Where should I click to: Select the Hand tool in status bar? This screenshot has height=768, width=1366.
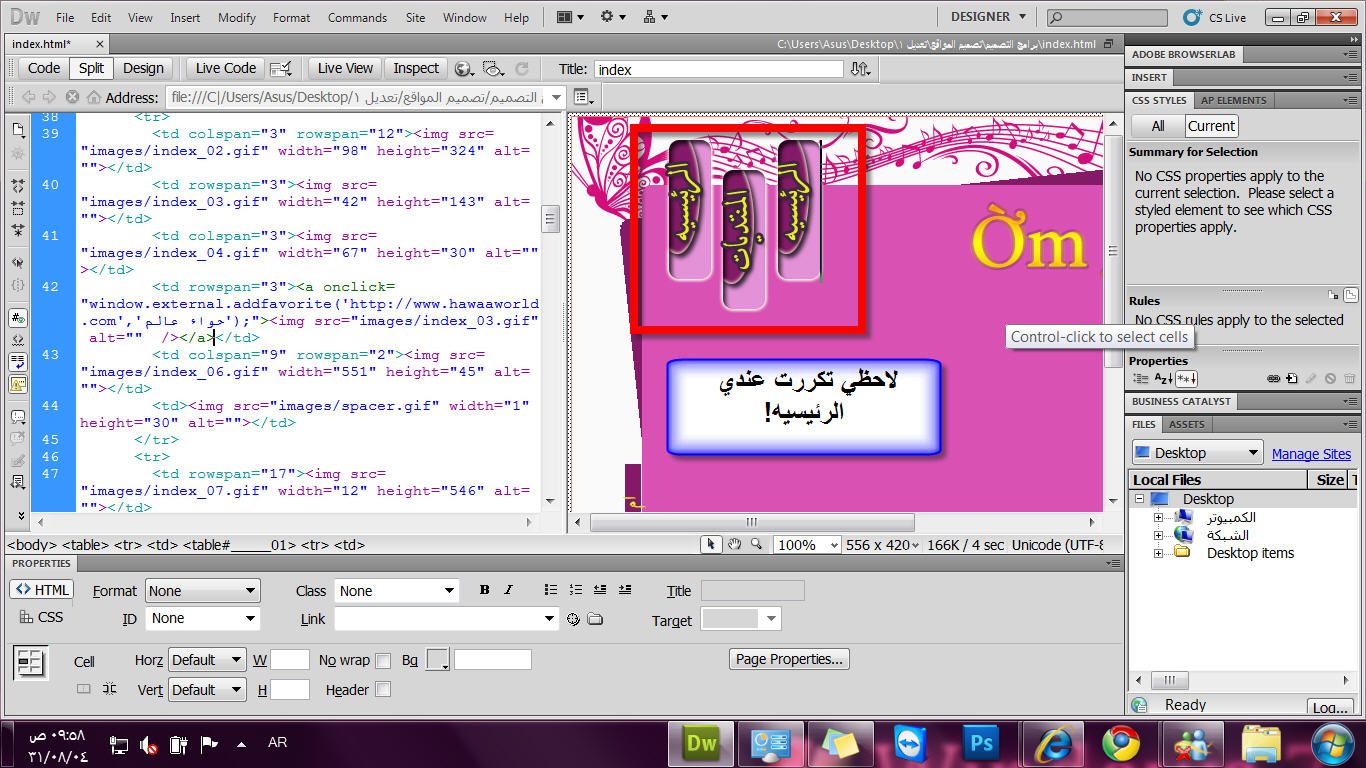[x=735, y=544]
